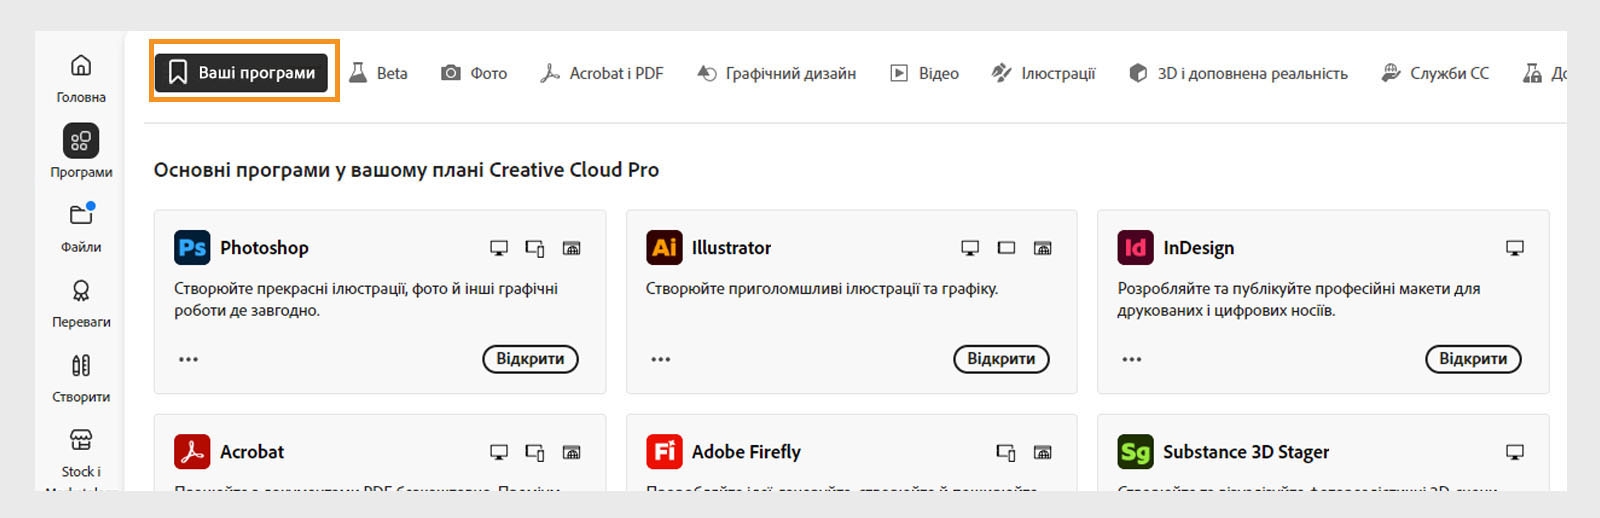Image resolution: width=1600 pixels, height=518 pixels.
Task: Open InDesign more options menu
Action: 1131,359
